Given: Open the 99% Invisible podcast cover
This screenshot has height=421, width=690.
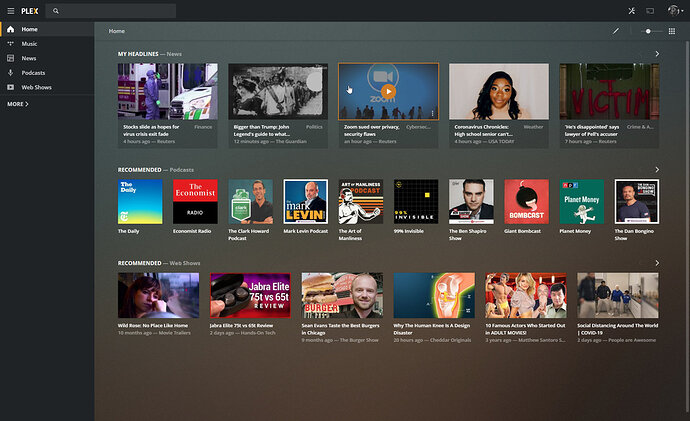Looking at the screenshot, I should pyautogui.click(x=416, y=201).
